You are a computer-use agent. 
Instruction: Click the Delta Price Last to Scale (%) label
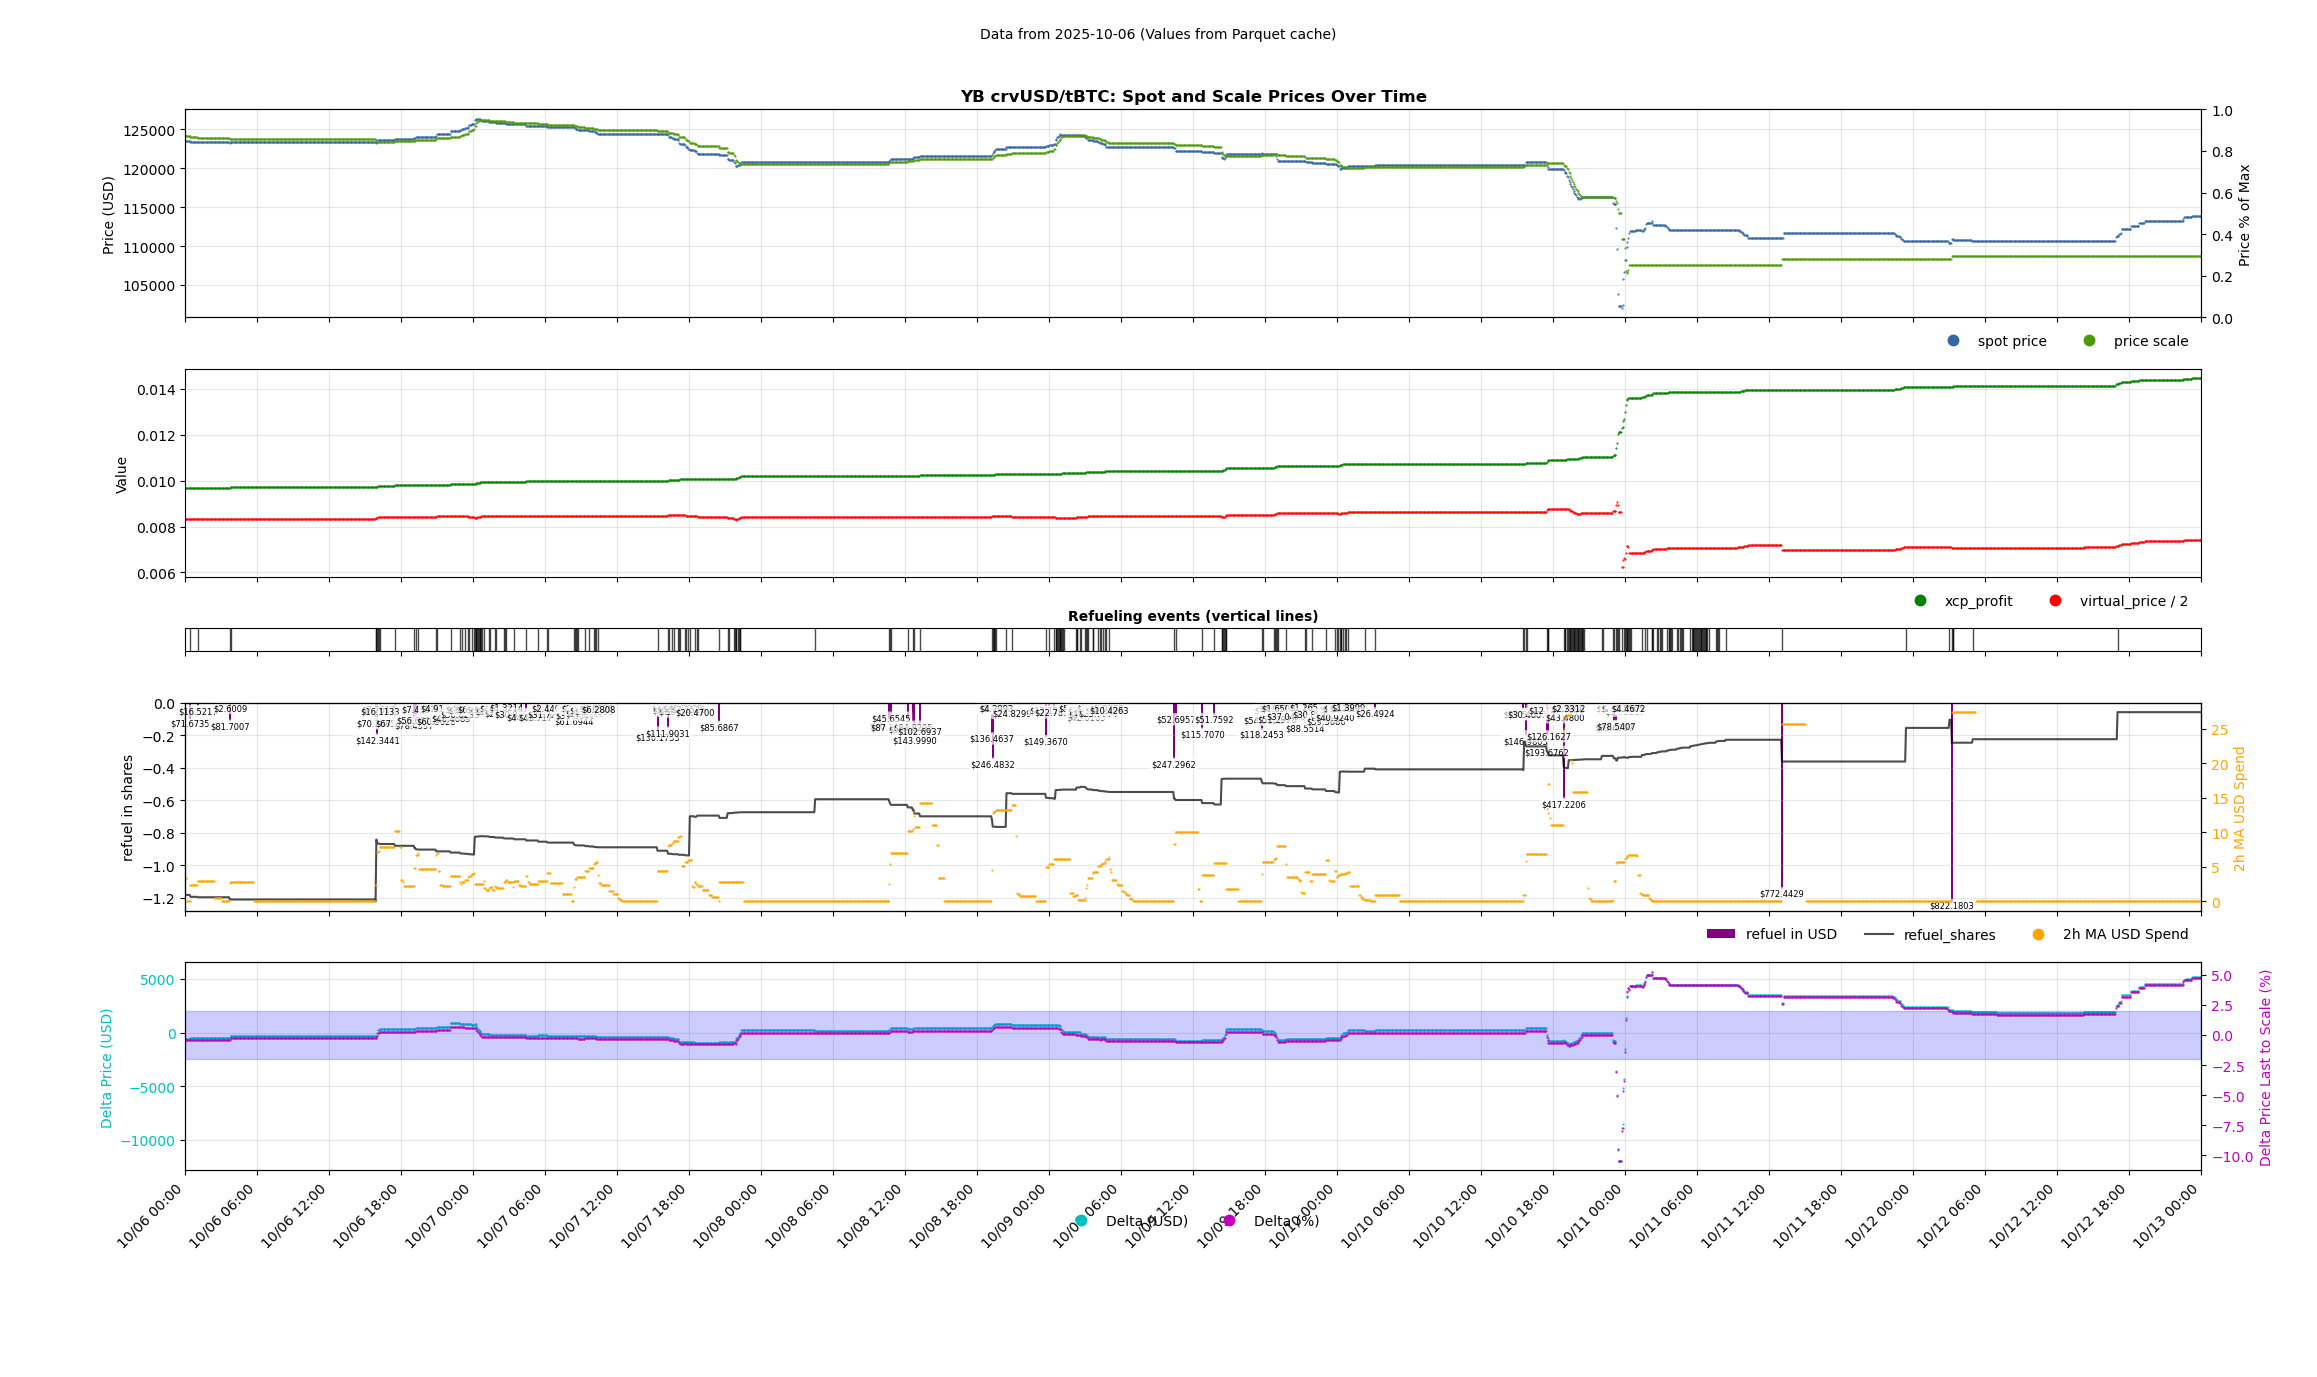pyautogui.click(x=2265, y=1067)
